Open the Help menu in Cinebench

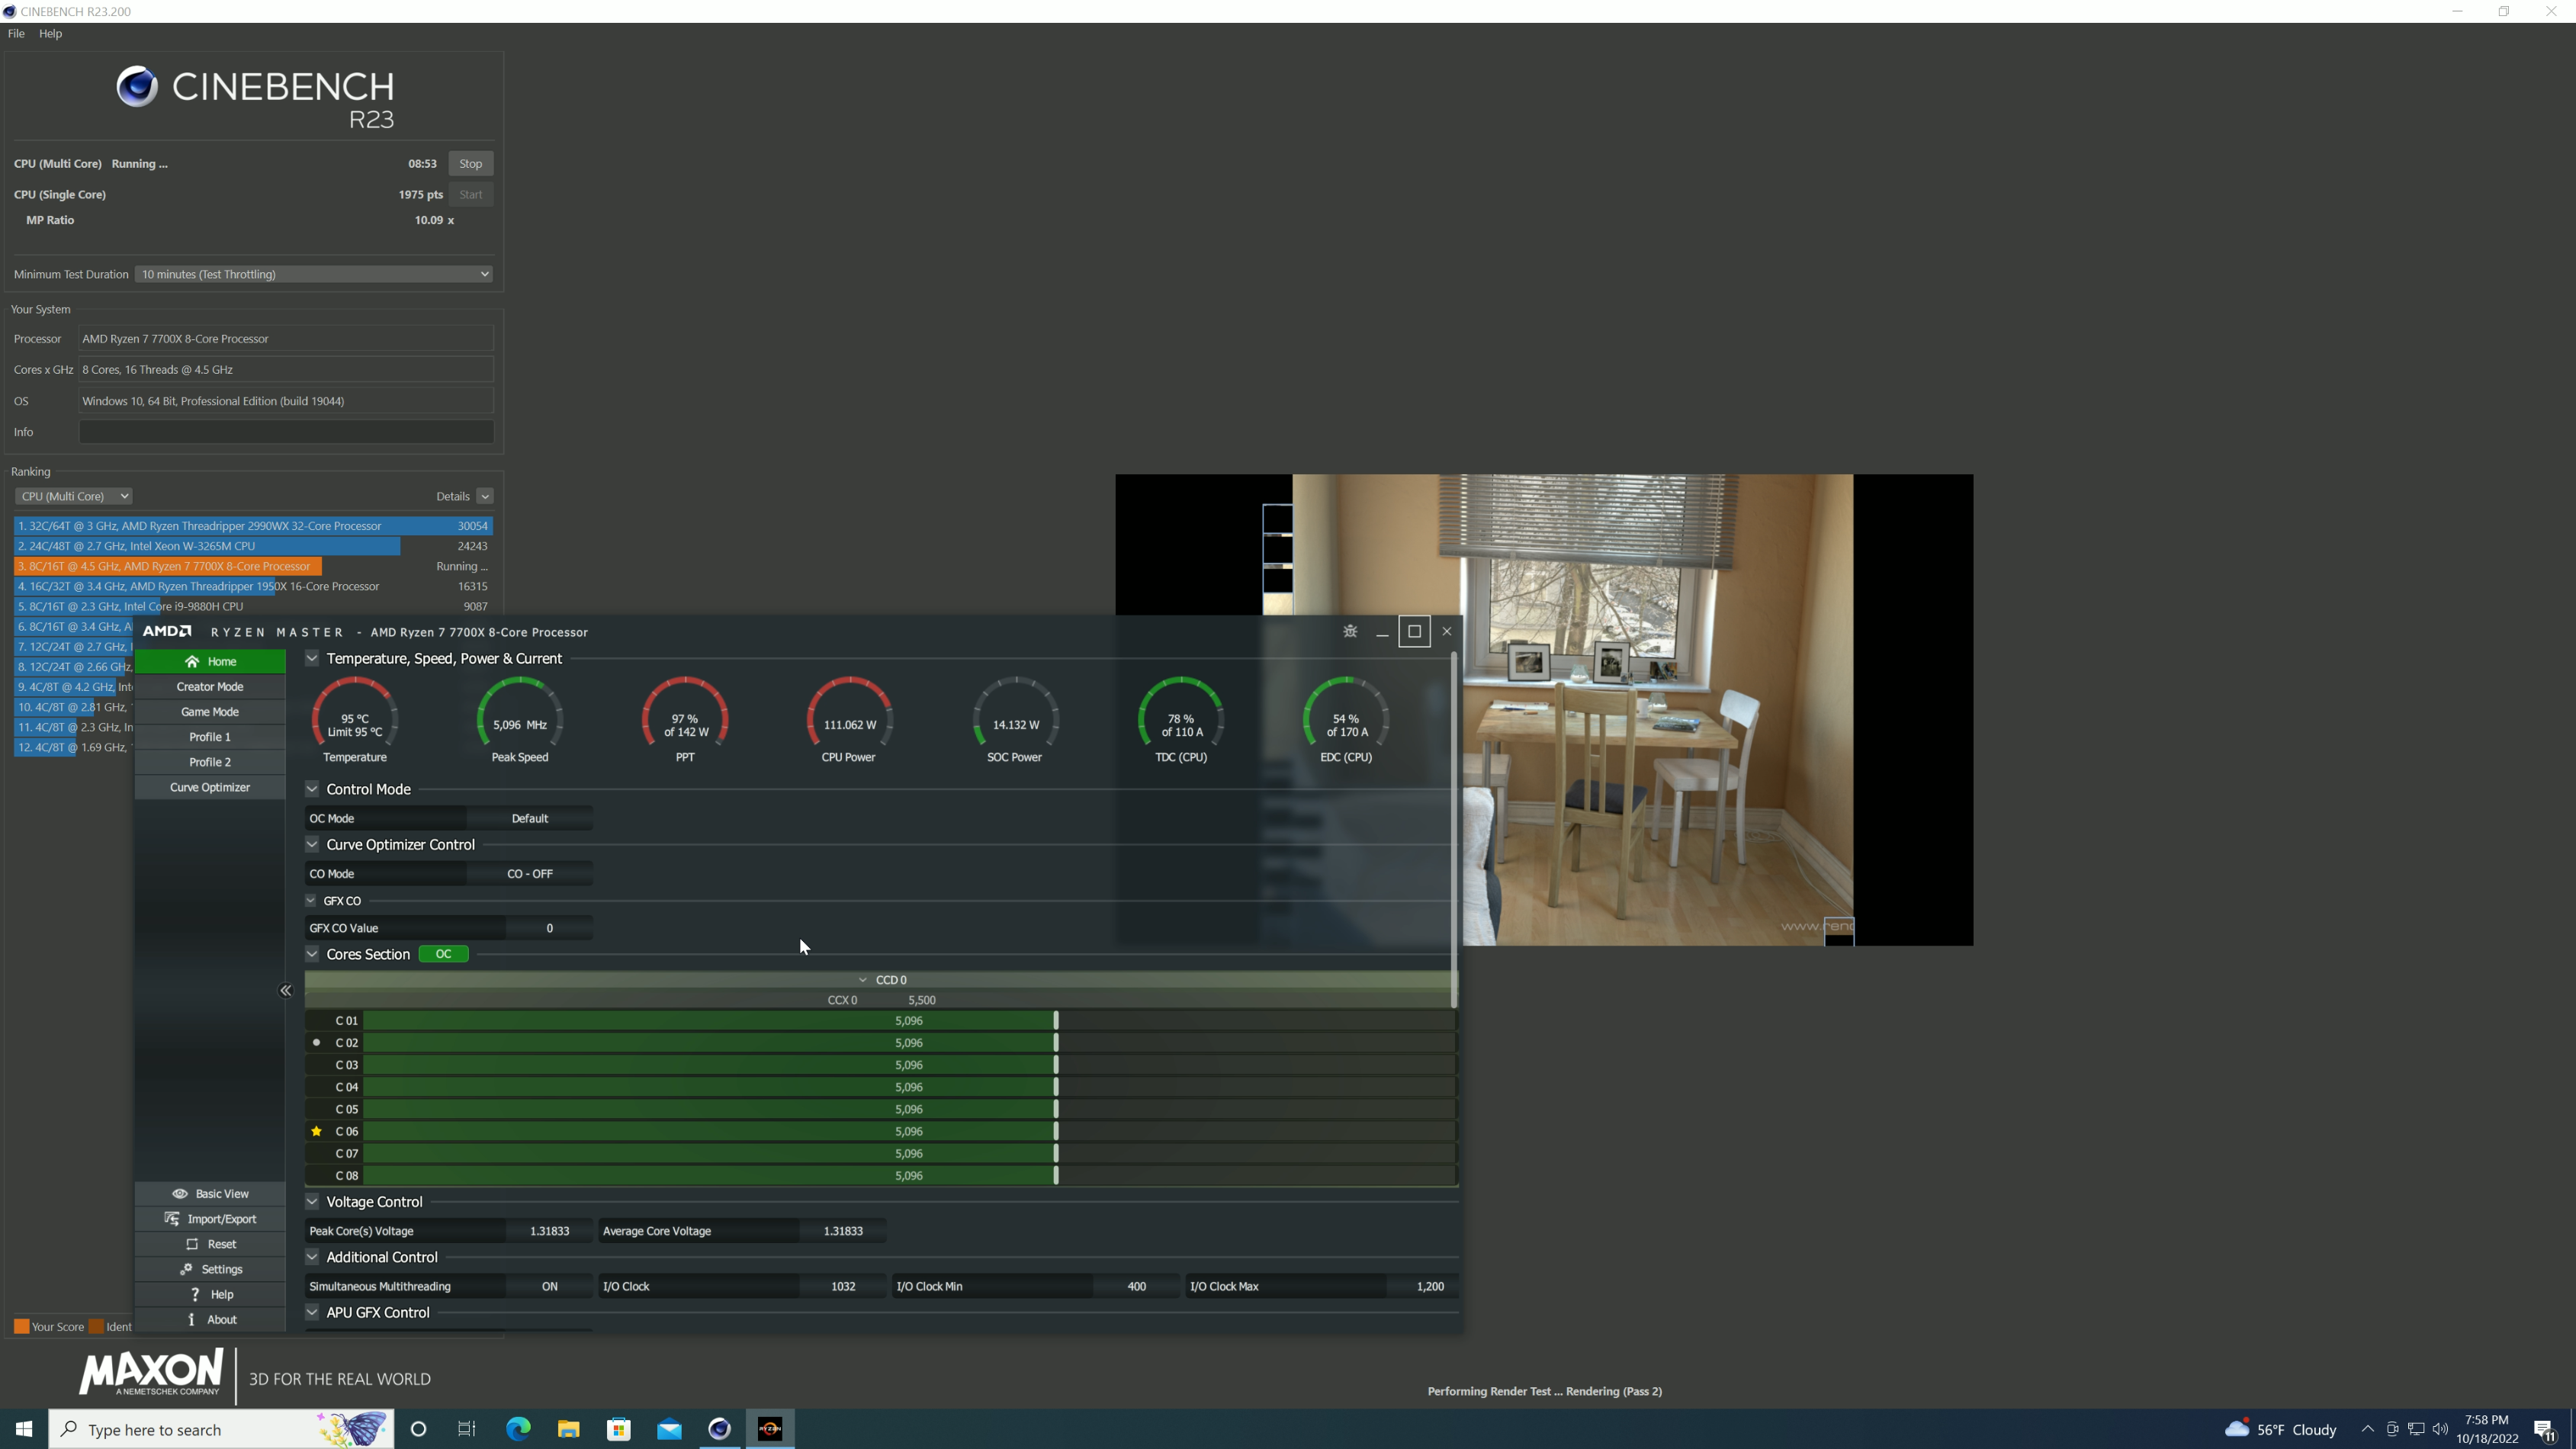pos(50,34)
